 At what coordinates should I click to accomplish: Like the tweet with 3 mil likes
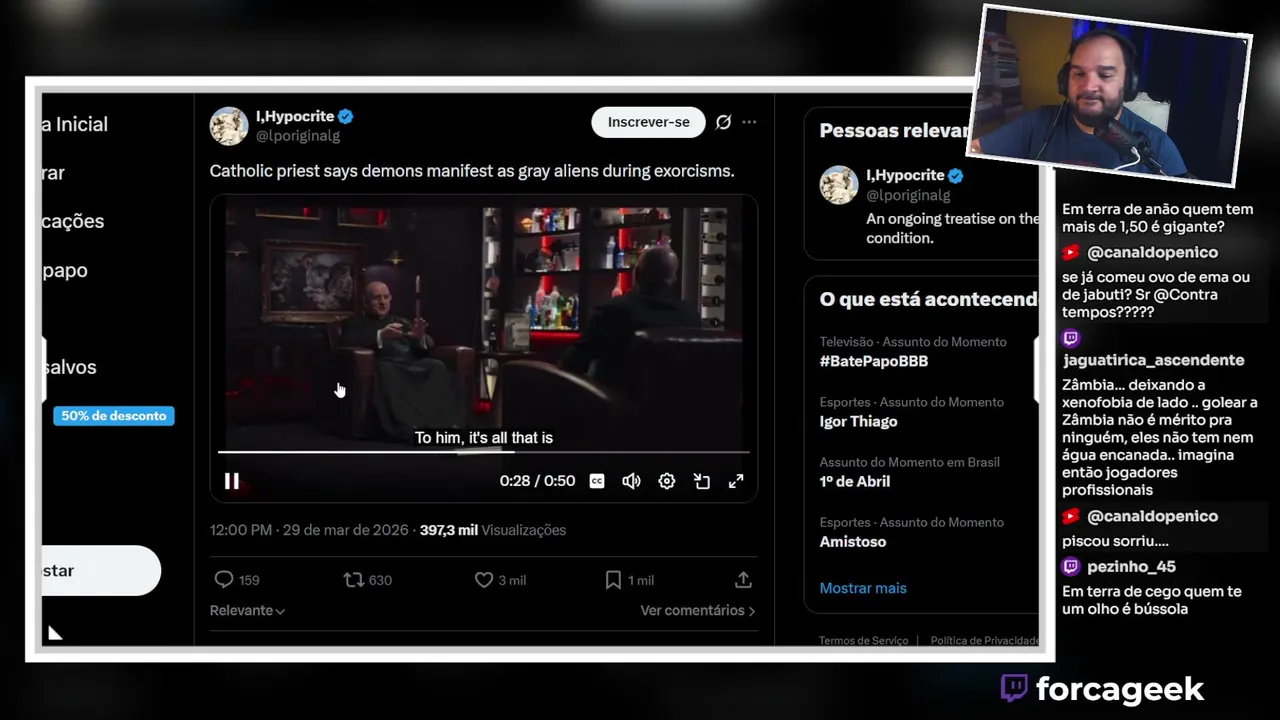tap(500, 580)
